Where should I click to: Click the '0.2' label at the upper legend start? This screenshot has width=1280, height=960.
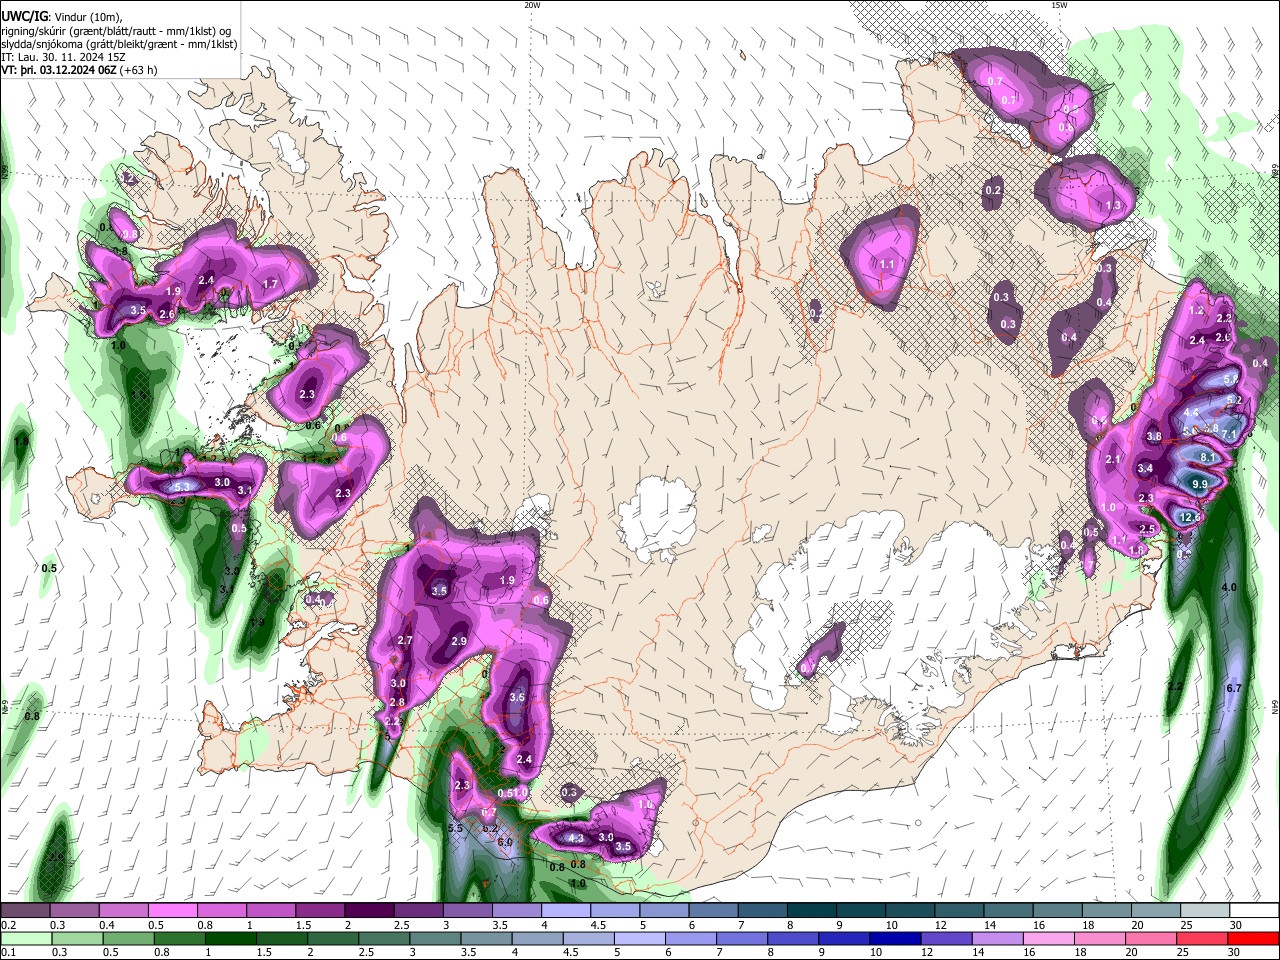[7, 925]
